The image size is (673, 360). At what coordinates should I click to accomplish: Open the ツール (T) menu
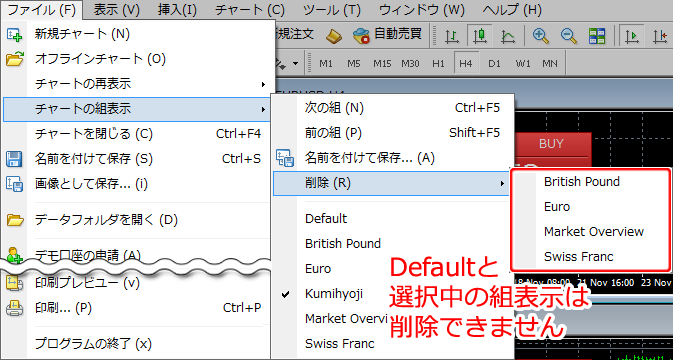coord(332,9)
